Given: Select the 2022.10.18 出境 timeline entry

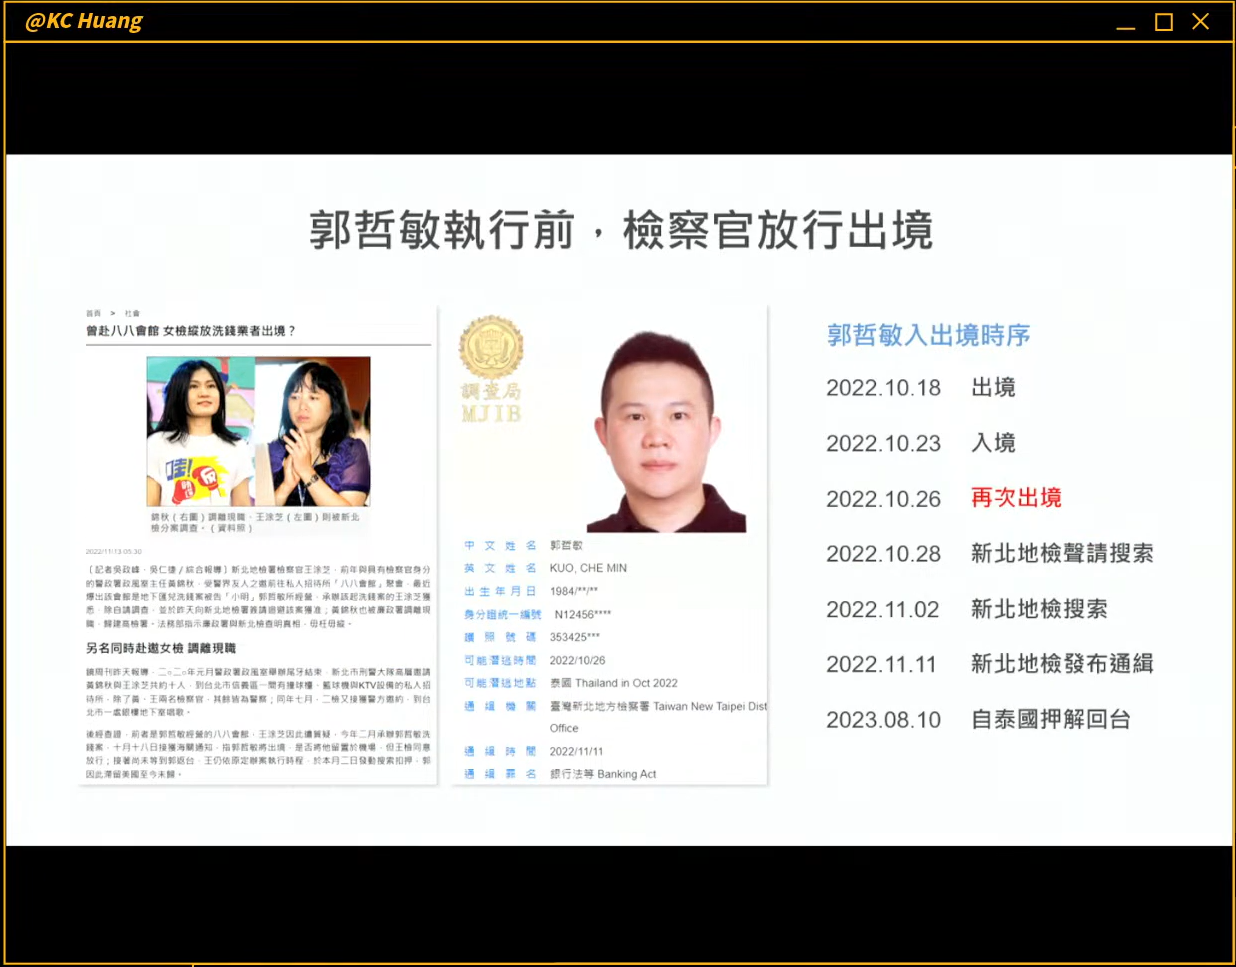Looking at the screenshot, I should click(x=920, y=388).
